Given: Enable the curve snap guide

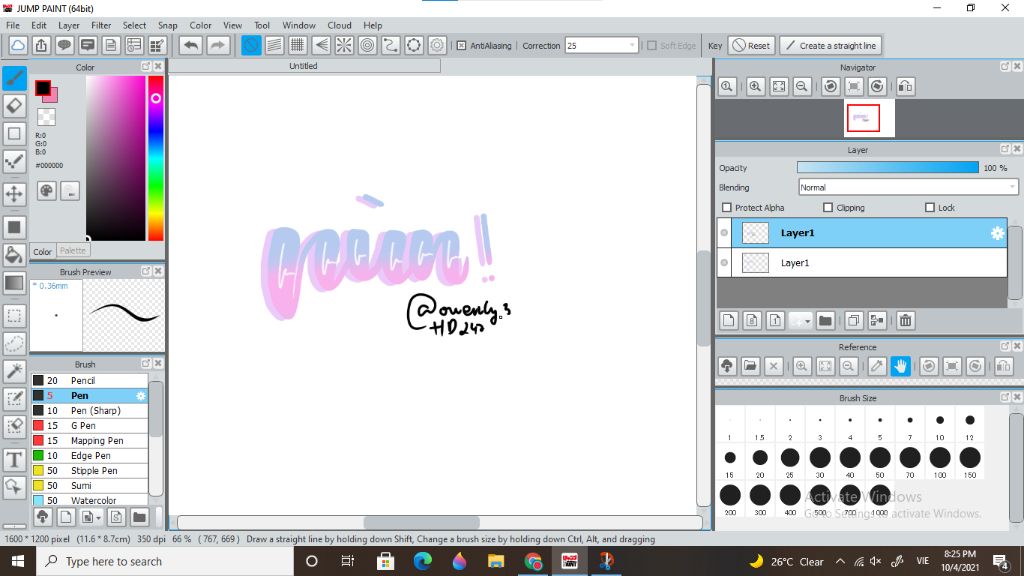Looking at the screenshot, I should pyautogui.click(x=391, y=45).
